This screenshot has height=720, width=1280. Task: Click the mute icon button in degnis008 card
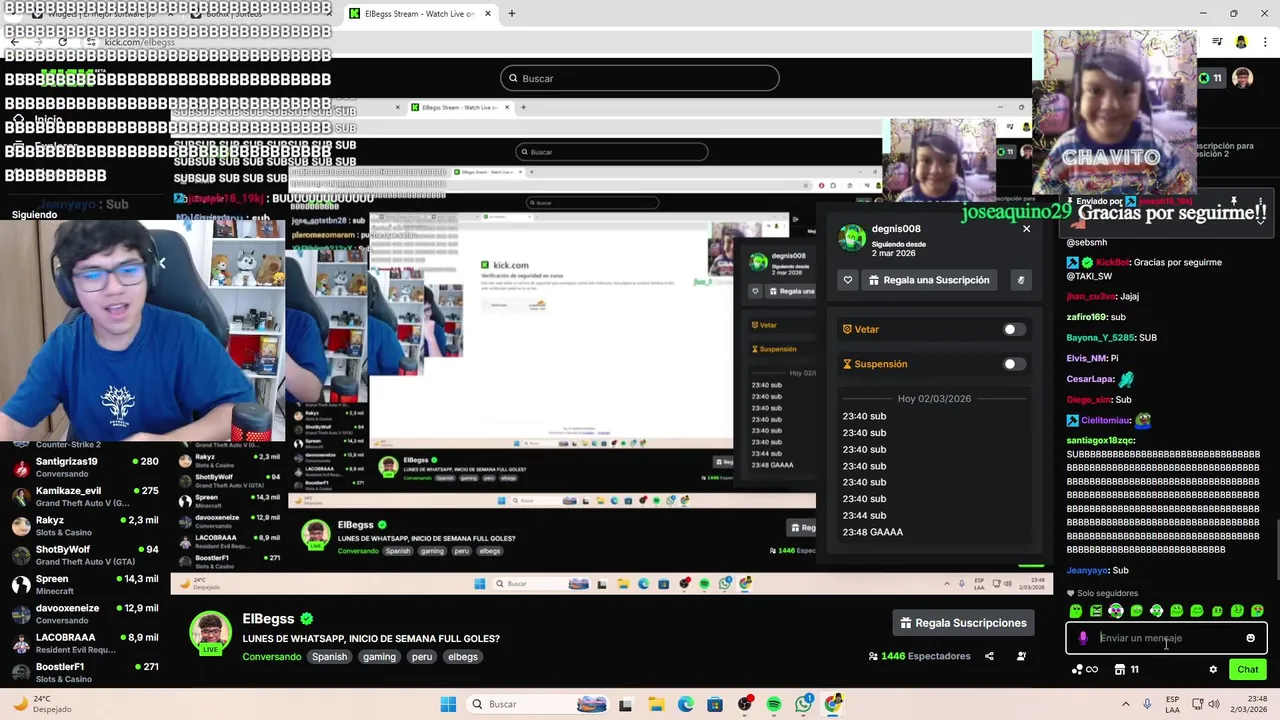[x=1020, y=280]
